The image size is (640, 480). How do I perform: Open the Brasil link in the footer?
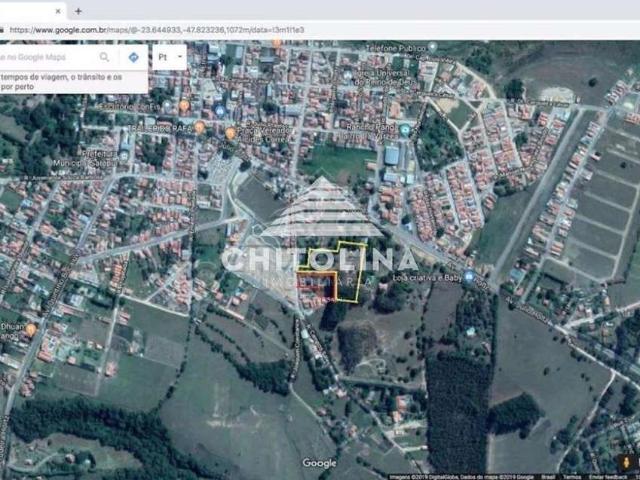(548, 477)
